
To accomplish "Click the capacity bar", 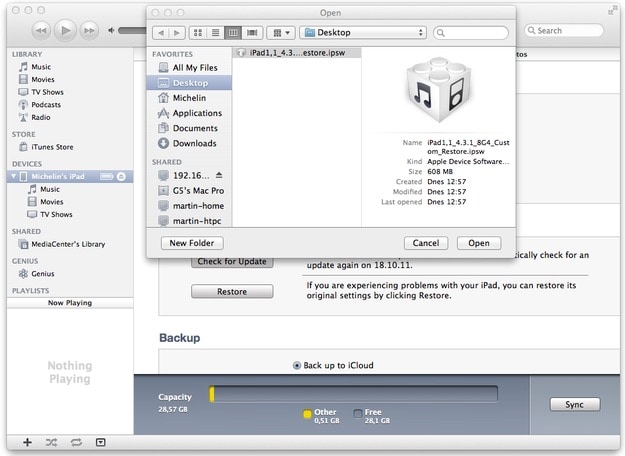I will point(353,394).
